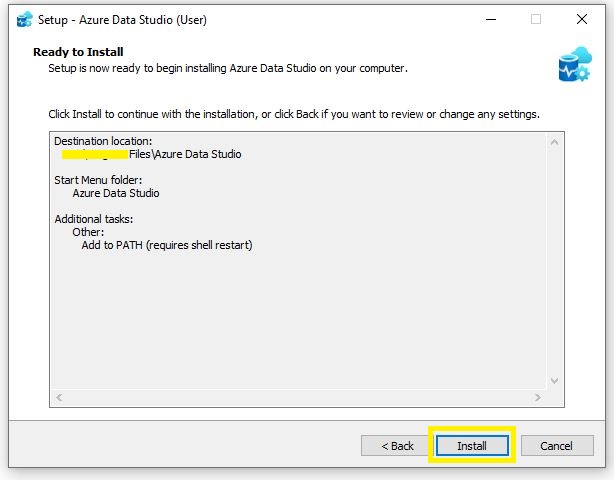Go back using the Back button
Screen dimensions: 614x480
click(395, 445)
